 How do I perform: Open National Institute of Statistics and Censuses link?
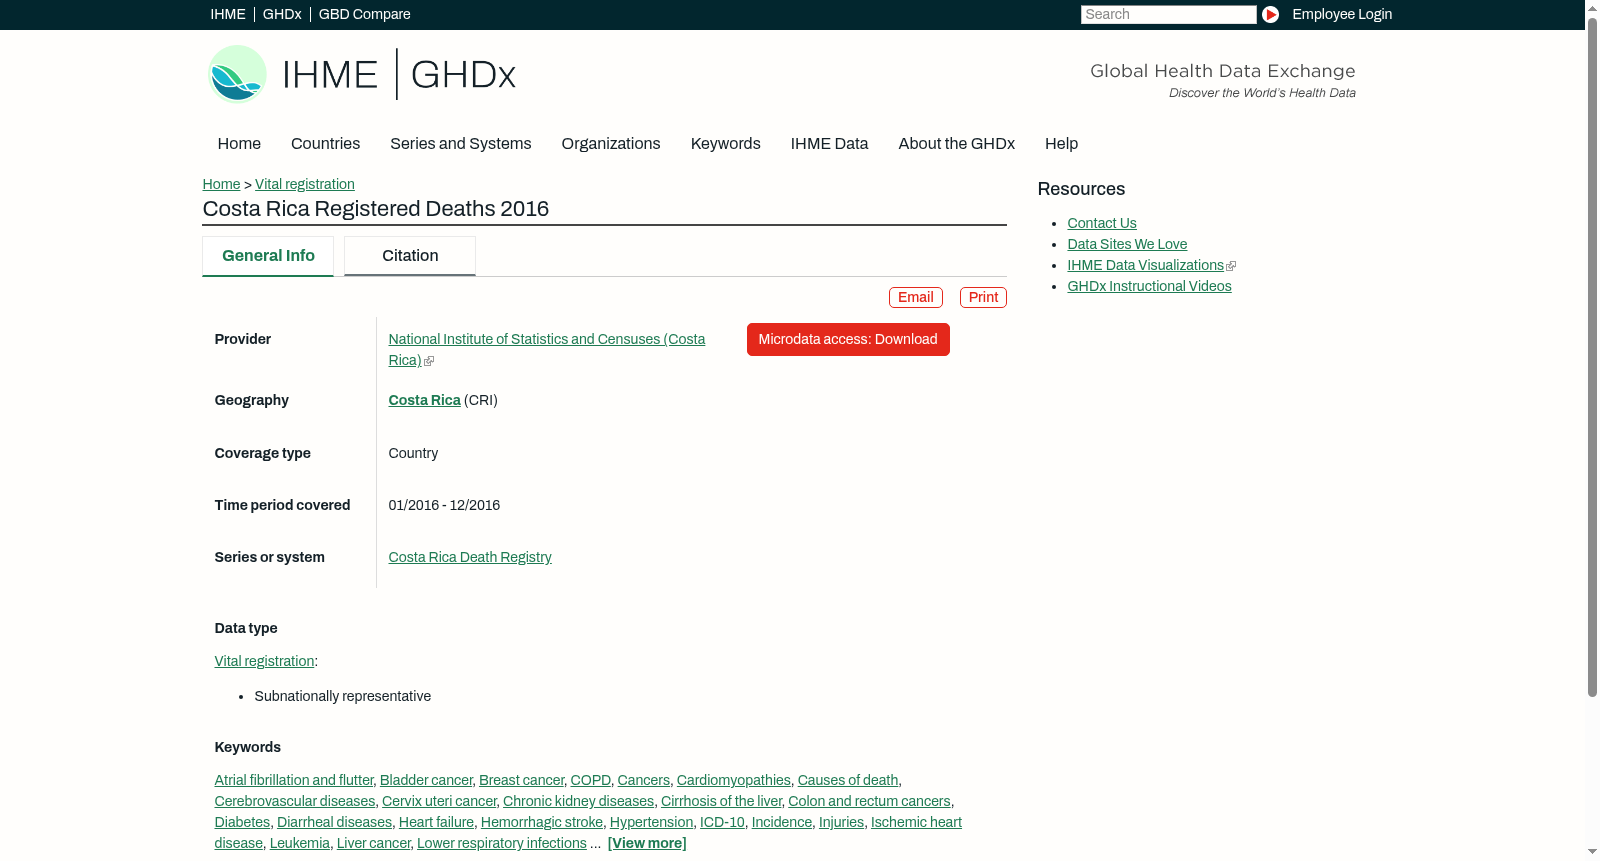[547, 350]
